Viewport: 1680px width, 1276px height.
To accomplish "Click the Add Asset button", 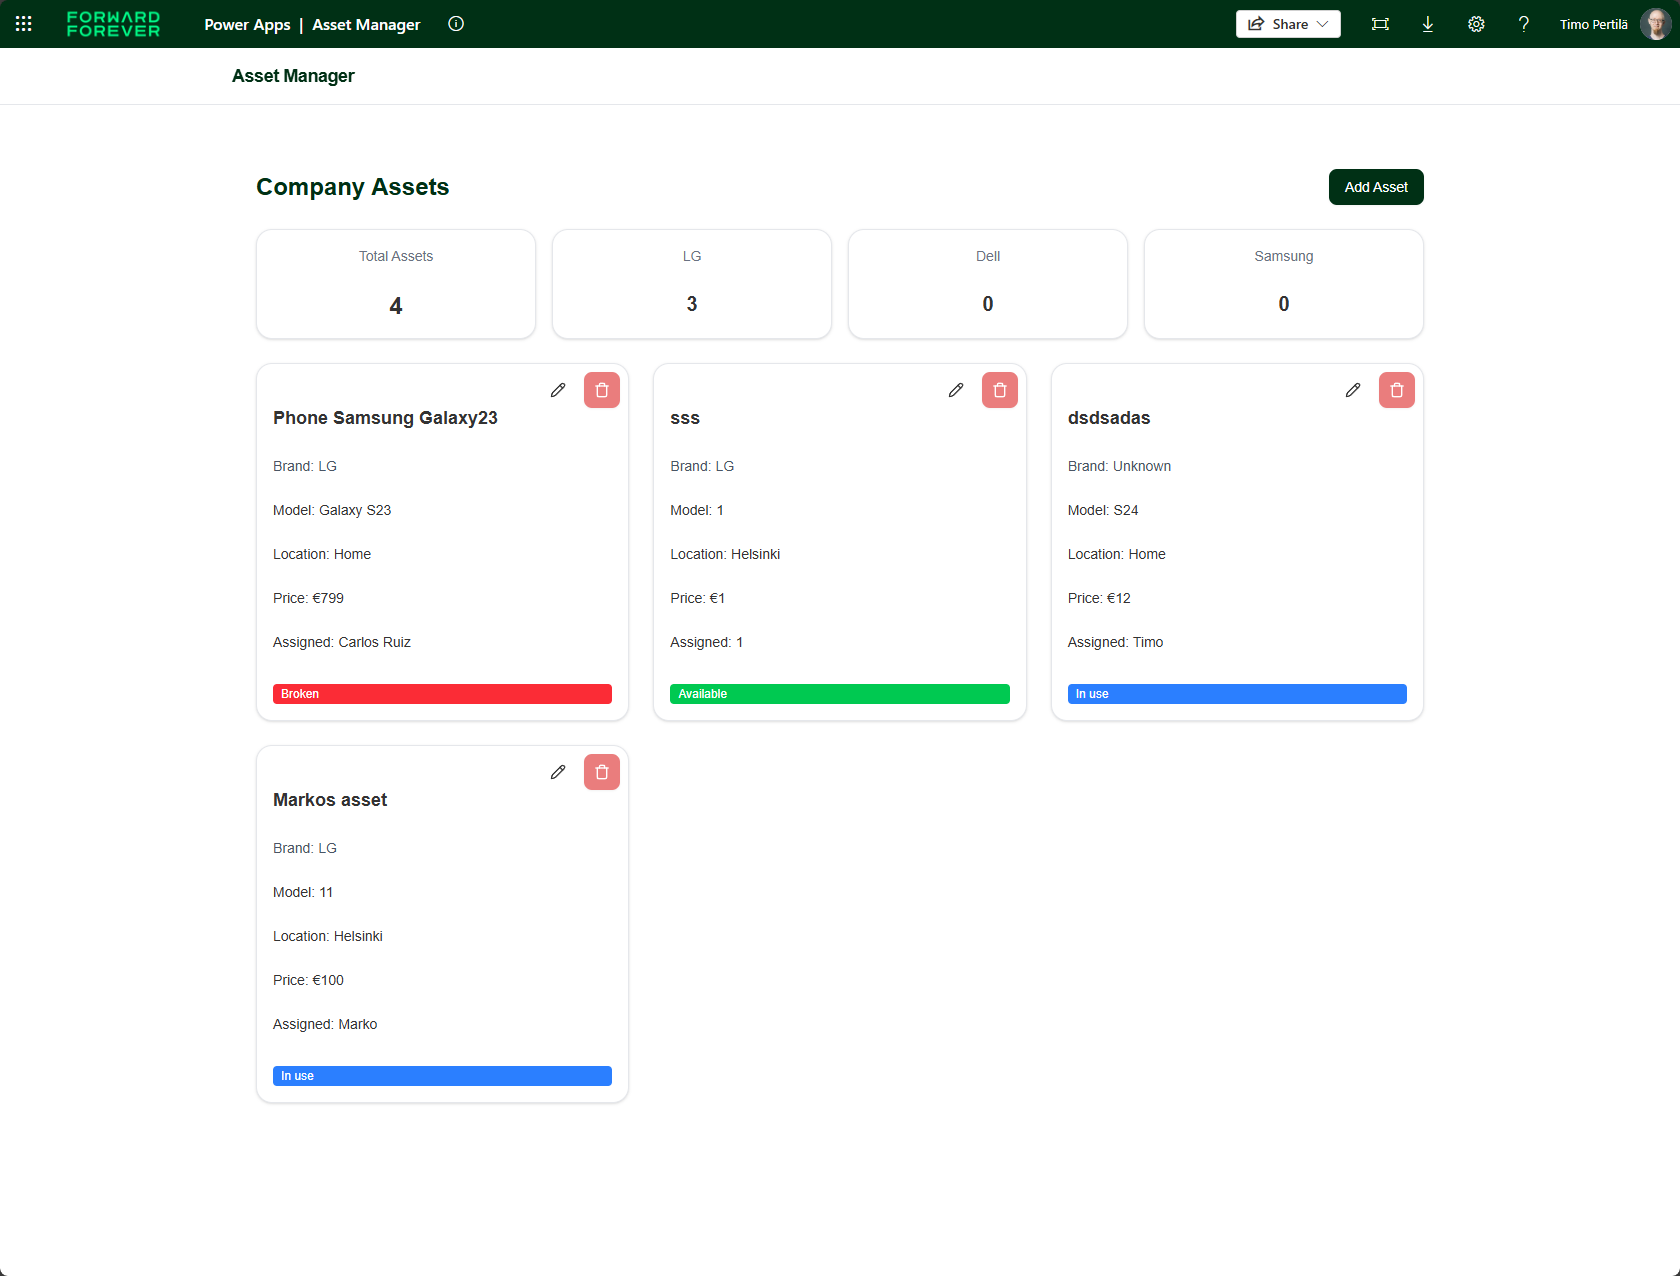I will (1376, 187).
